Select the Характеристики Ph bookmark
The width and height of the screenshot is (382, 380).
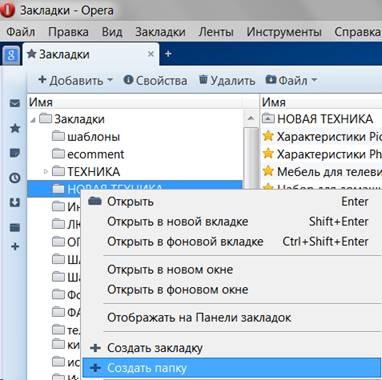click(321, 154)
